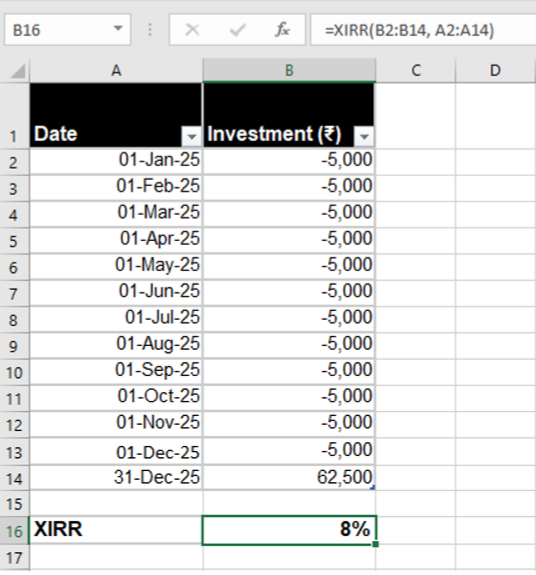Select the cell 01-Dec-25
This screenshot has width=536, height=575.
pyautogui.click(x=116, y=451)
